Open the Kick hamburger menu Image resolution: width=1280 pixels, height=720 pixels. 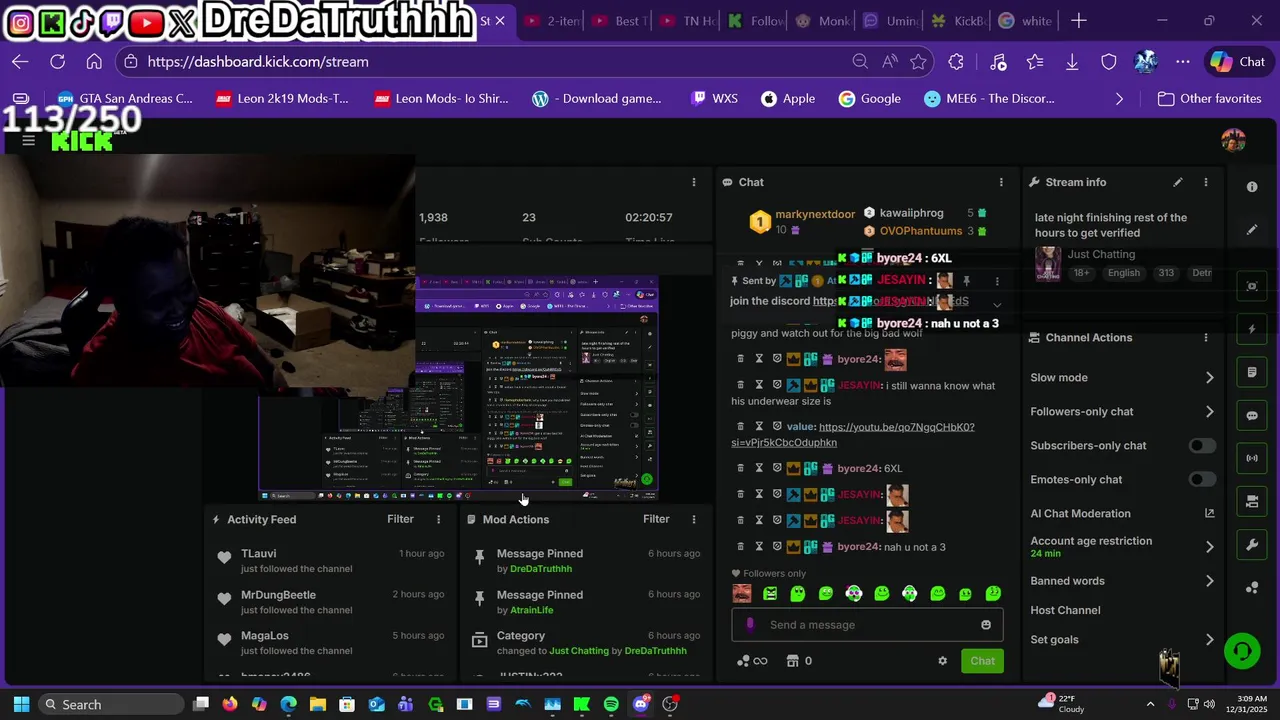click(28, 140)
